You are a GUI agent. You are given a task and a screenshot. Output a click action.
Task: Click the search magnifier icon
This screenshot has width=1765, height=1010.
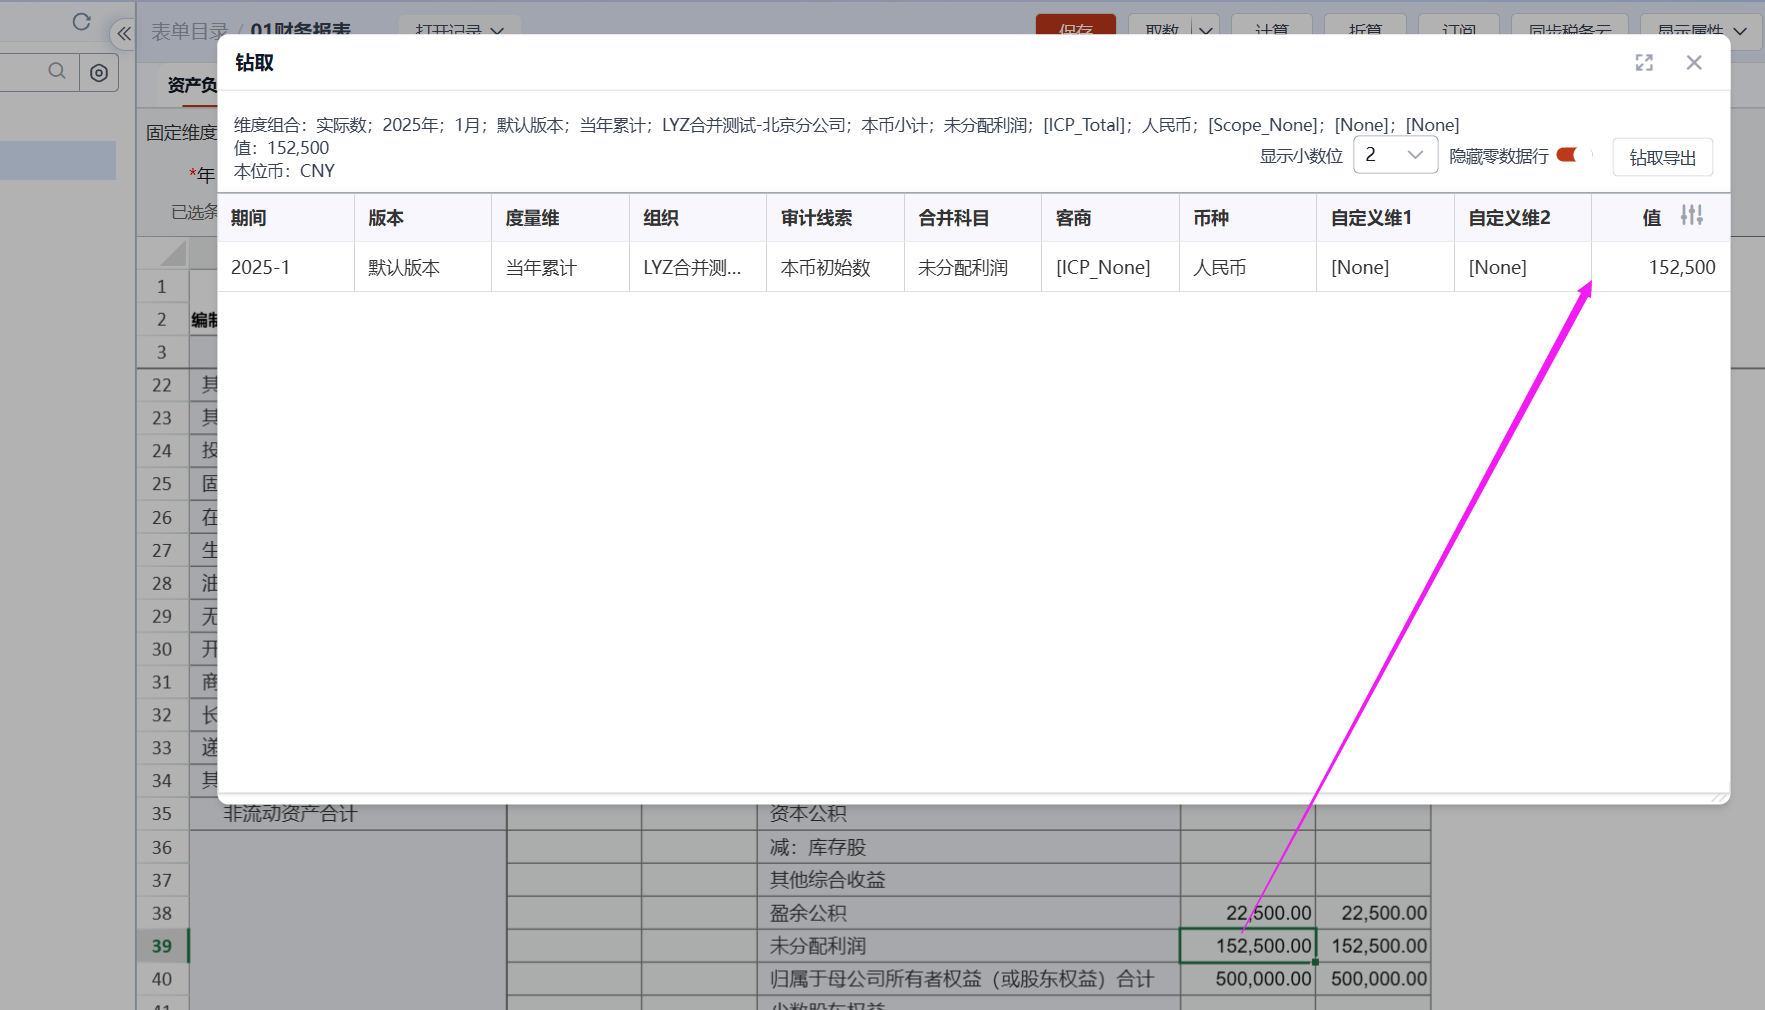point(57,71)
